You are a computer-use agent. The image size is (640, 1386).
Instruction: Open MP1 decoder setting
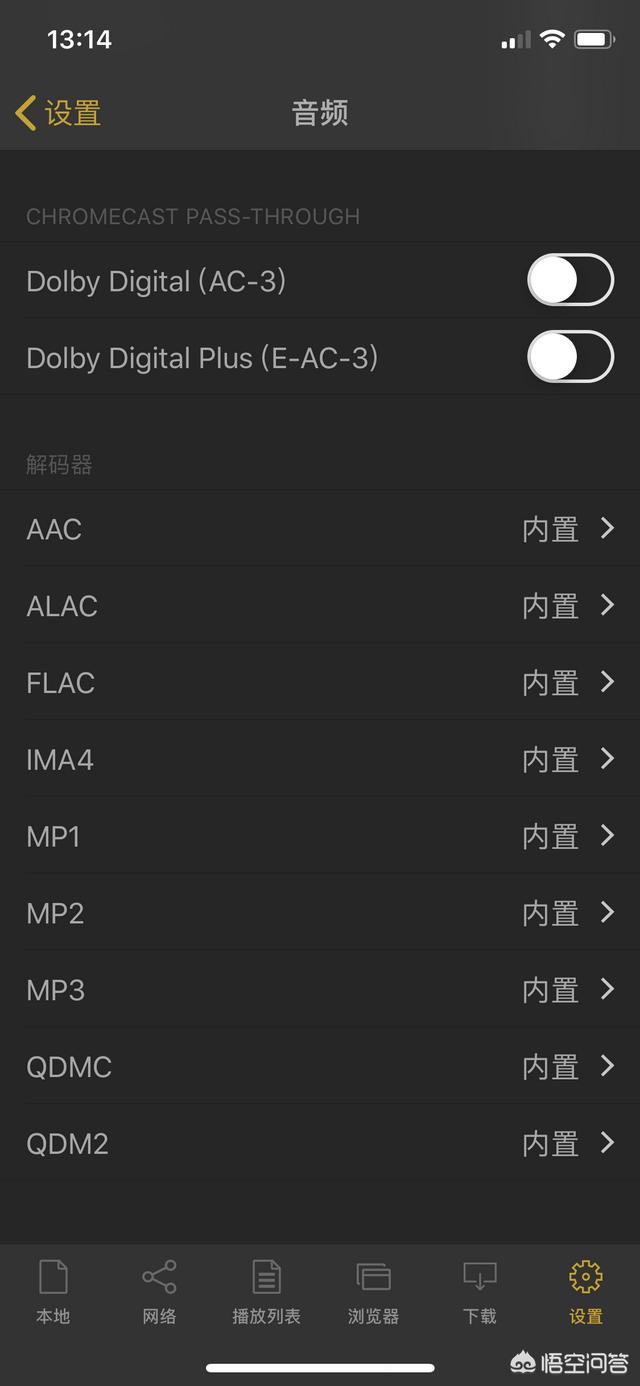(x=320, y=836)
